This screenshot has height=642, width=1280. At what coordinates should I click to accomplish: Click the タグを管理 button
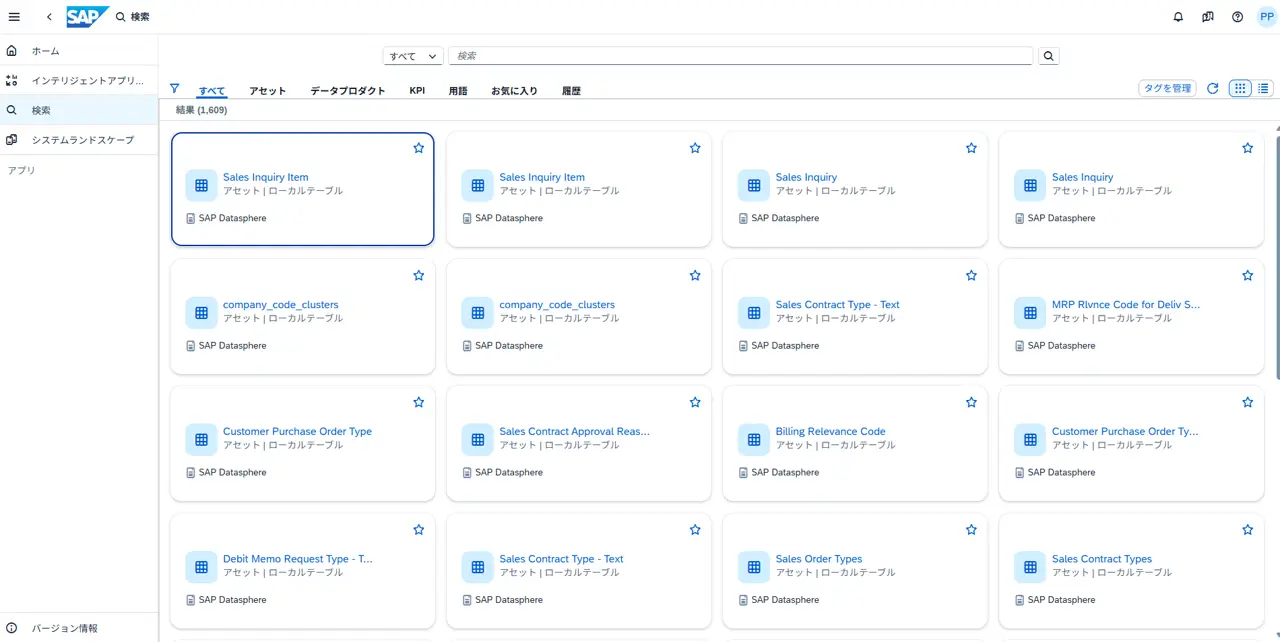1167,89
